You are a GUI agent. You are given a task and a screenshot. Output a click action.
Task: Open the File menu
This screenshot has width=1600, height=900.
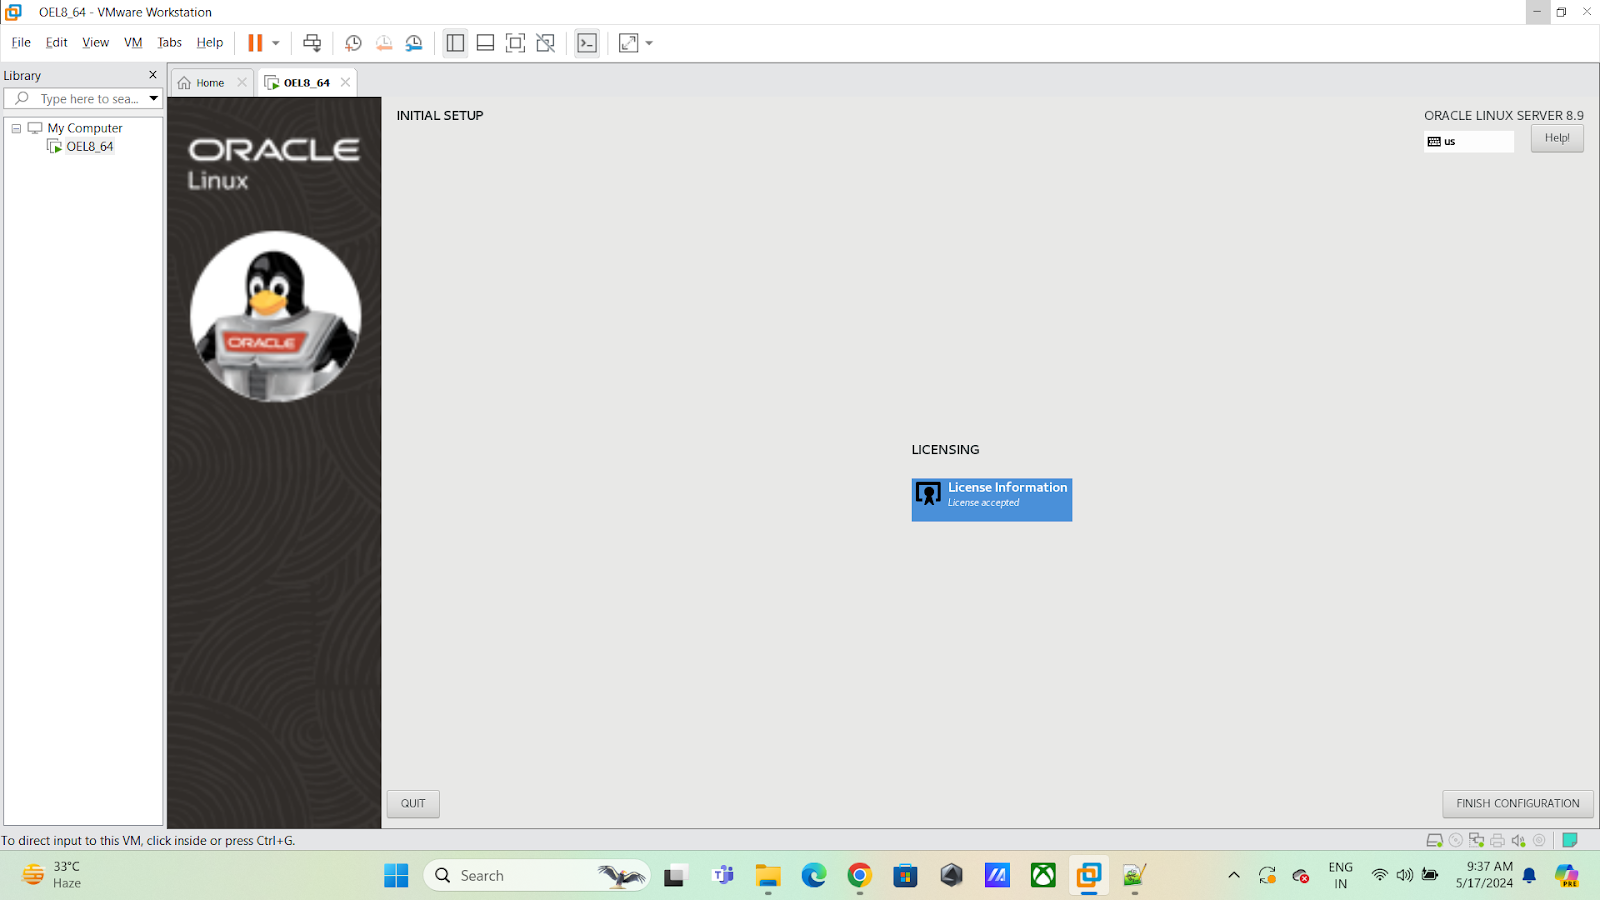pyautogui.click(x=21, y=42)
